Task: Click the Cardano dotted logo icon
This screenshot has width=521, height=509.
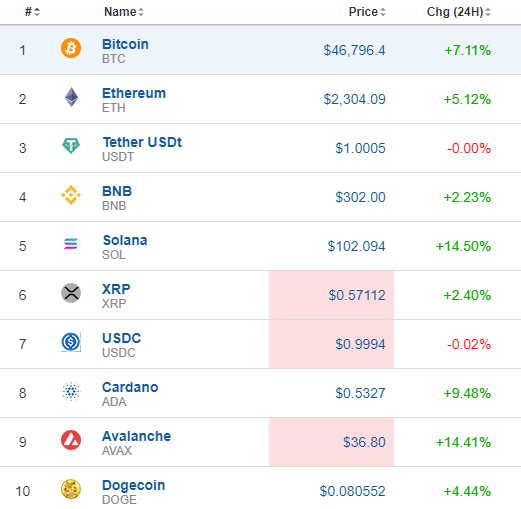Action: click(71, 391)
